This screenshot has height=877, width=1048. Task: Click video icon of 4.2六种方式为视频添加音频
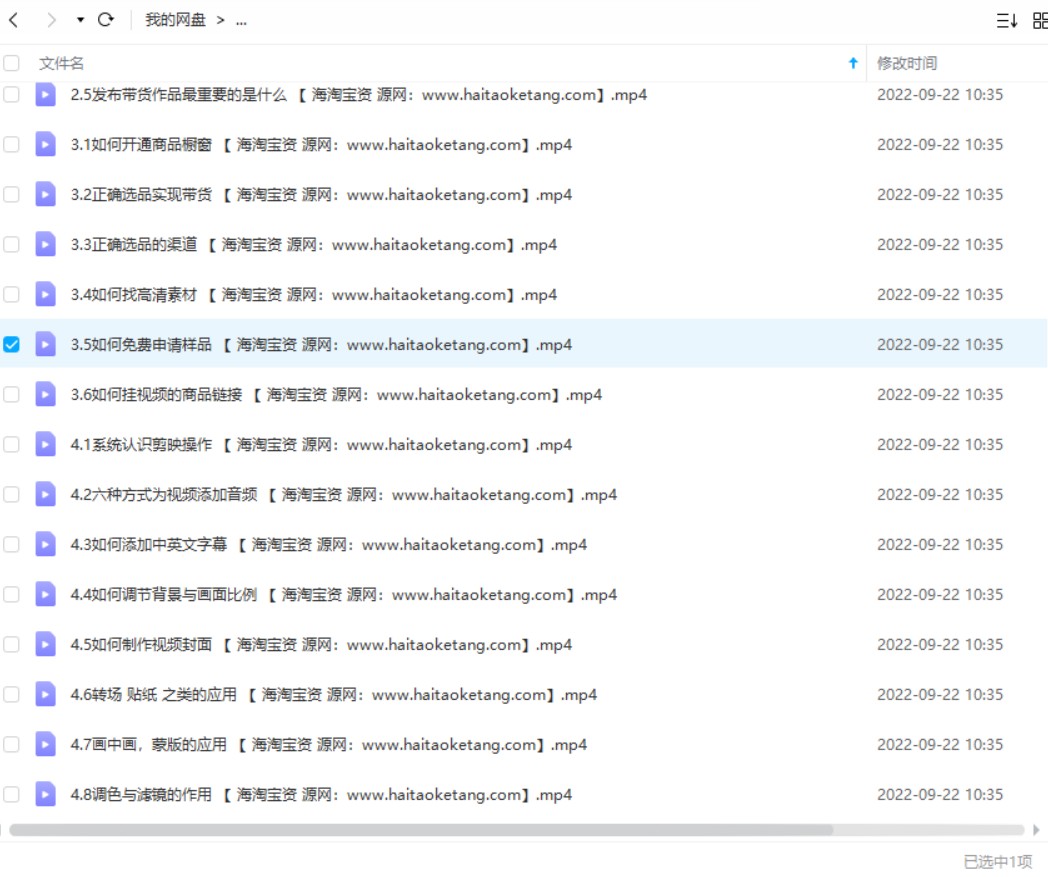45,495
